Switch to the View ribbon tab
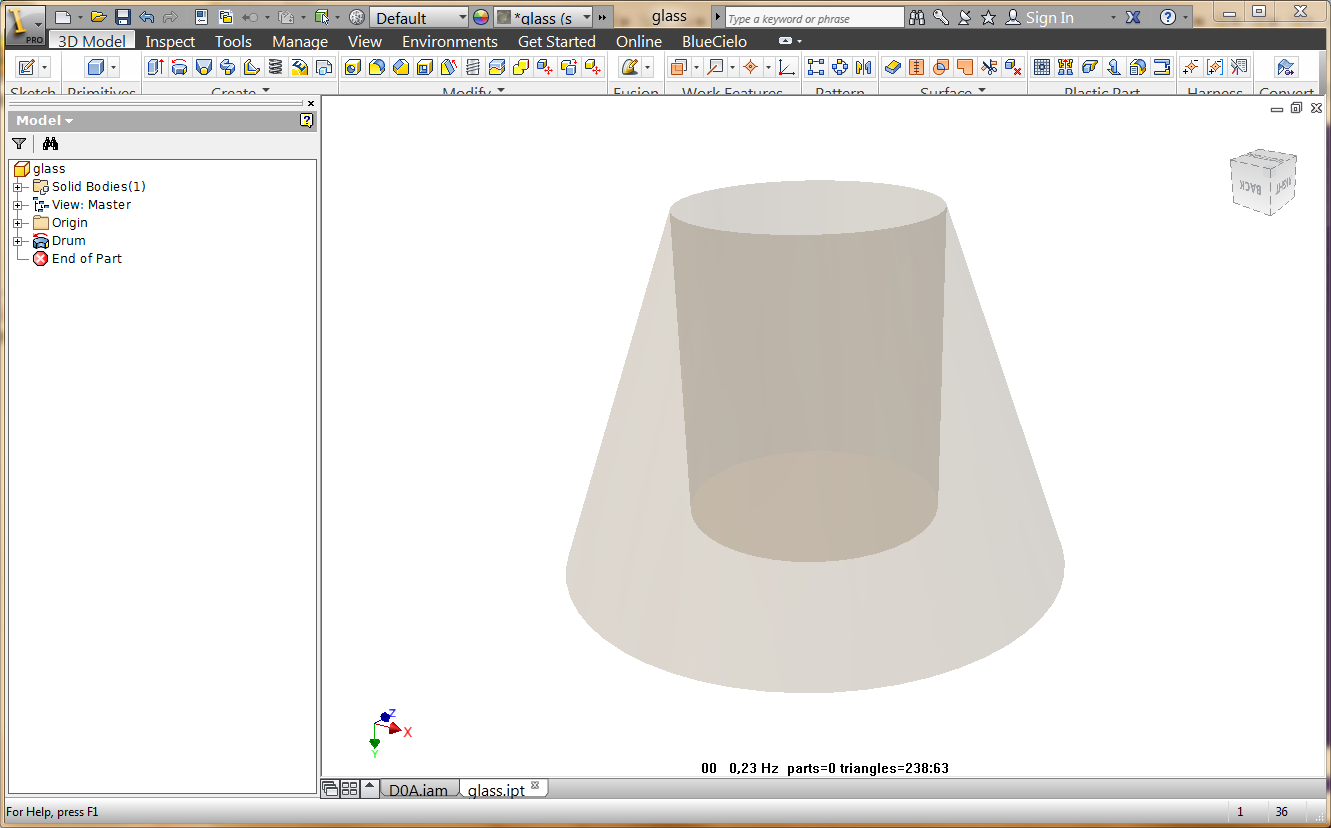Screen dimensions: 1331x828 point(365,41)
